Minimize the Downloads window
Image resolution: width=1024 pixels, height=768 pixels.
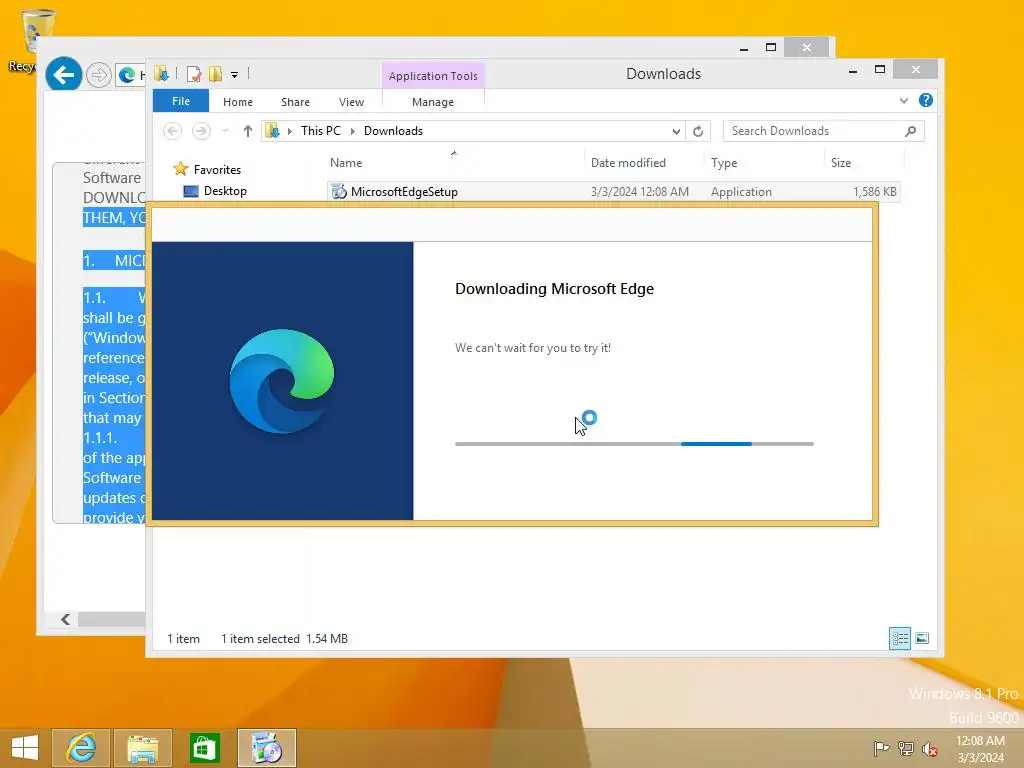coord(853,70)
